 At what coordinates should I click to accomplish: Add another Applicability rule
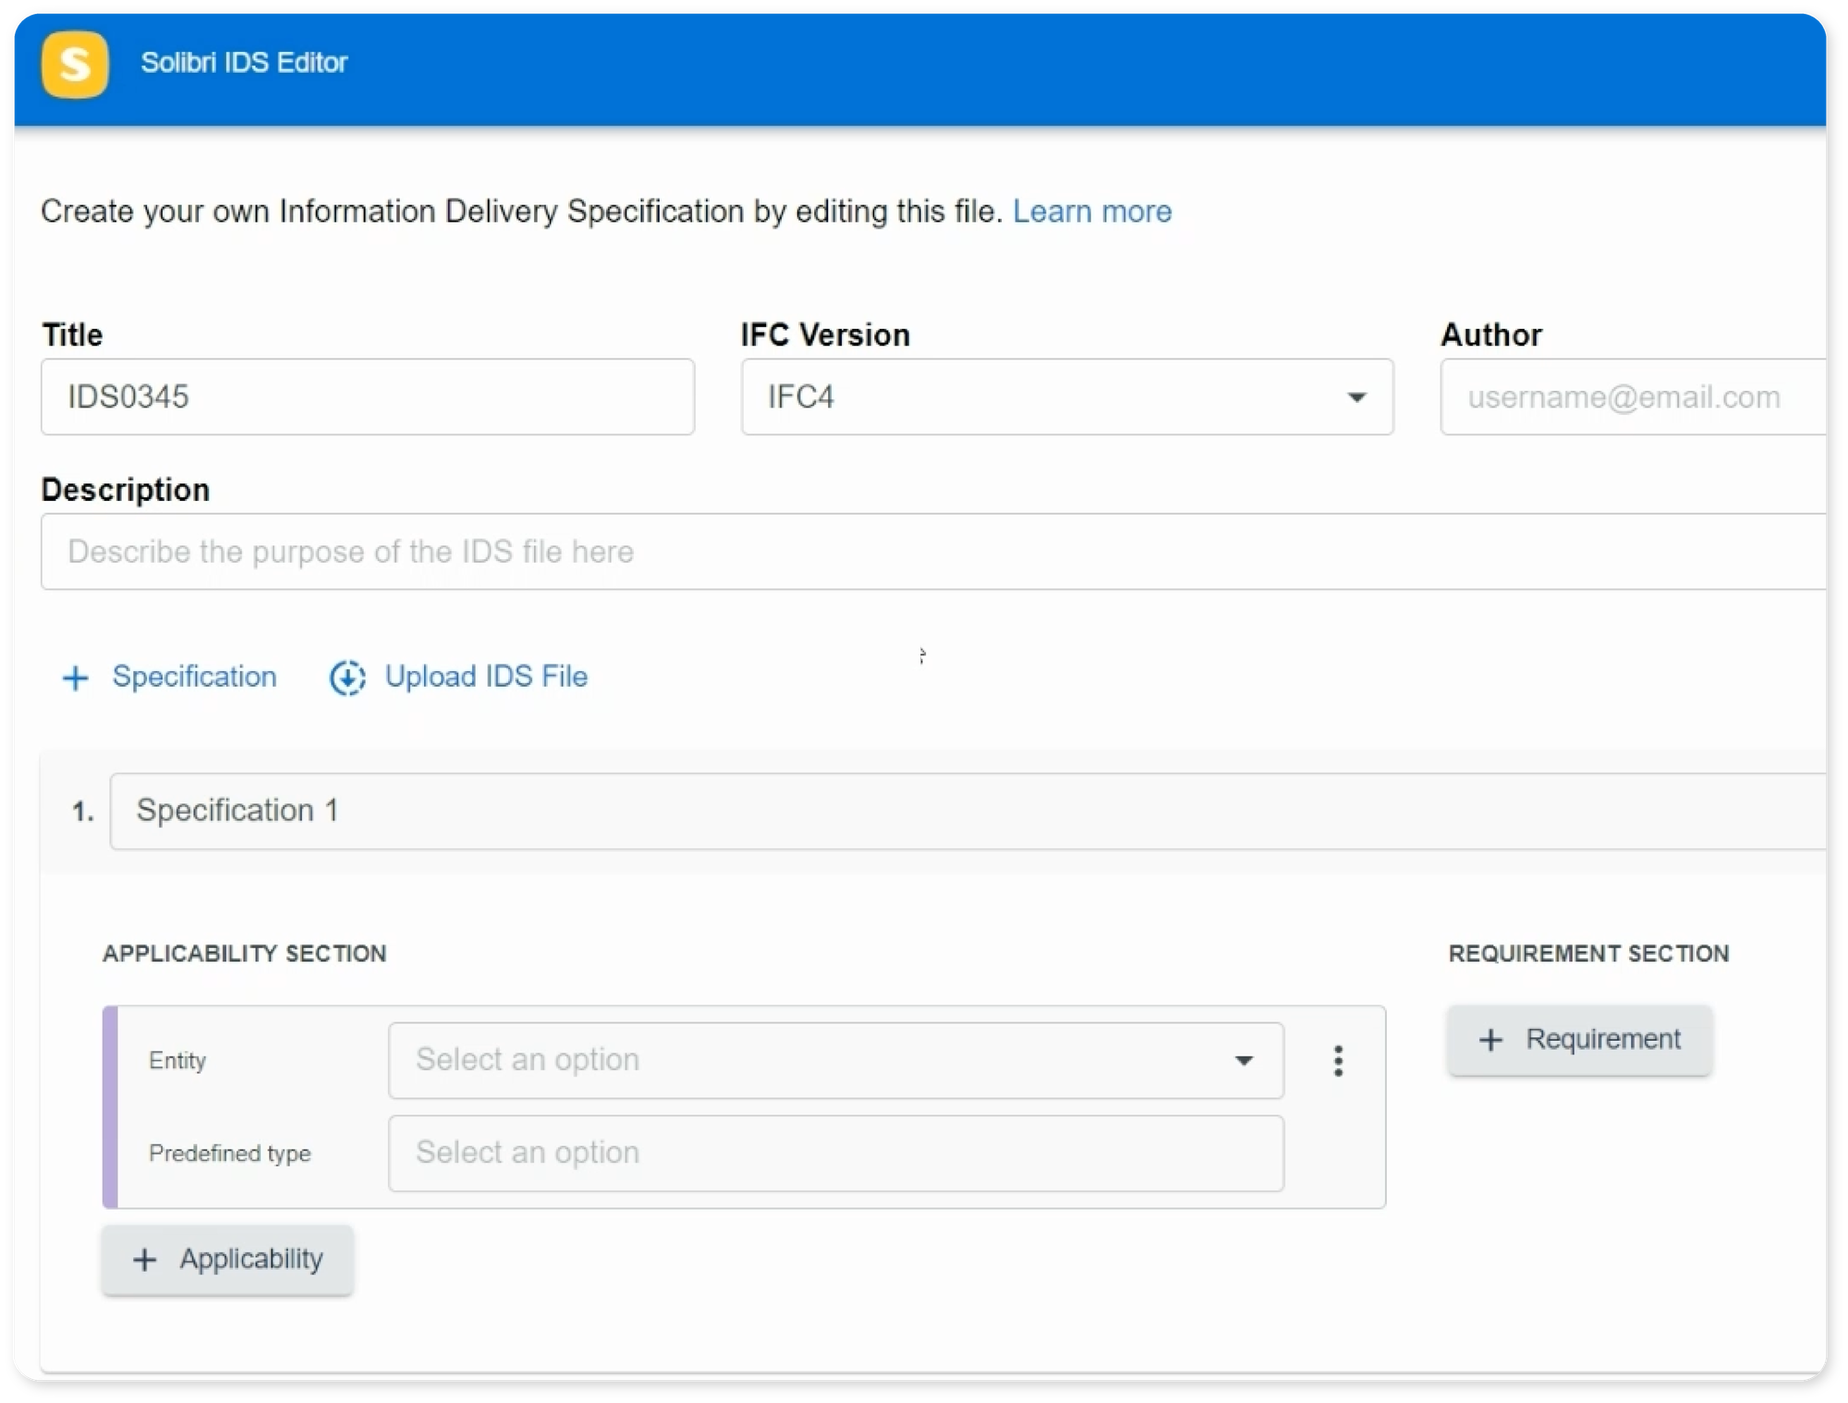point(227,1259)
